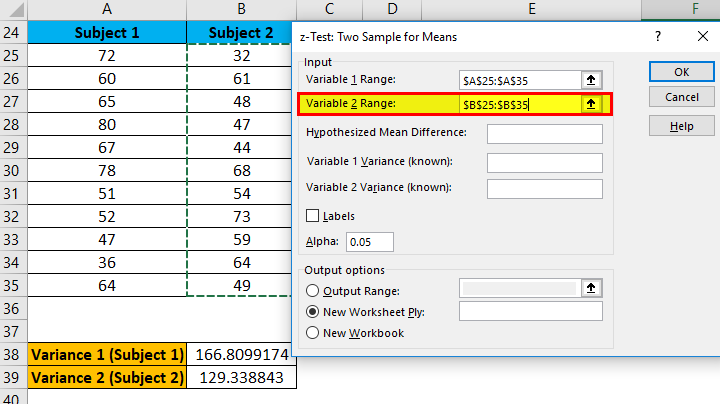The width and height of the screenshot is (720, 404).
Task: Click the Output Range text box
Action: (520, 288)
